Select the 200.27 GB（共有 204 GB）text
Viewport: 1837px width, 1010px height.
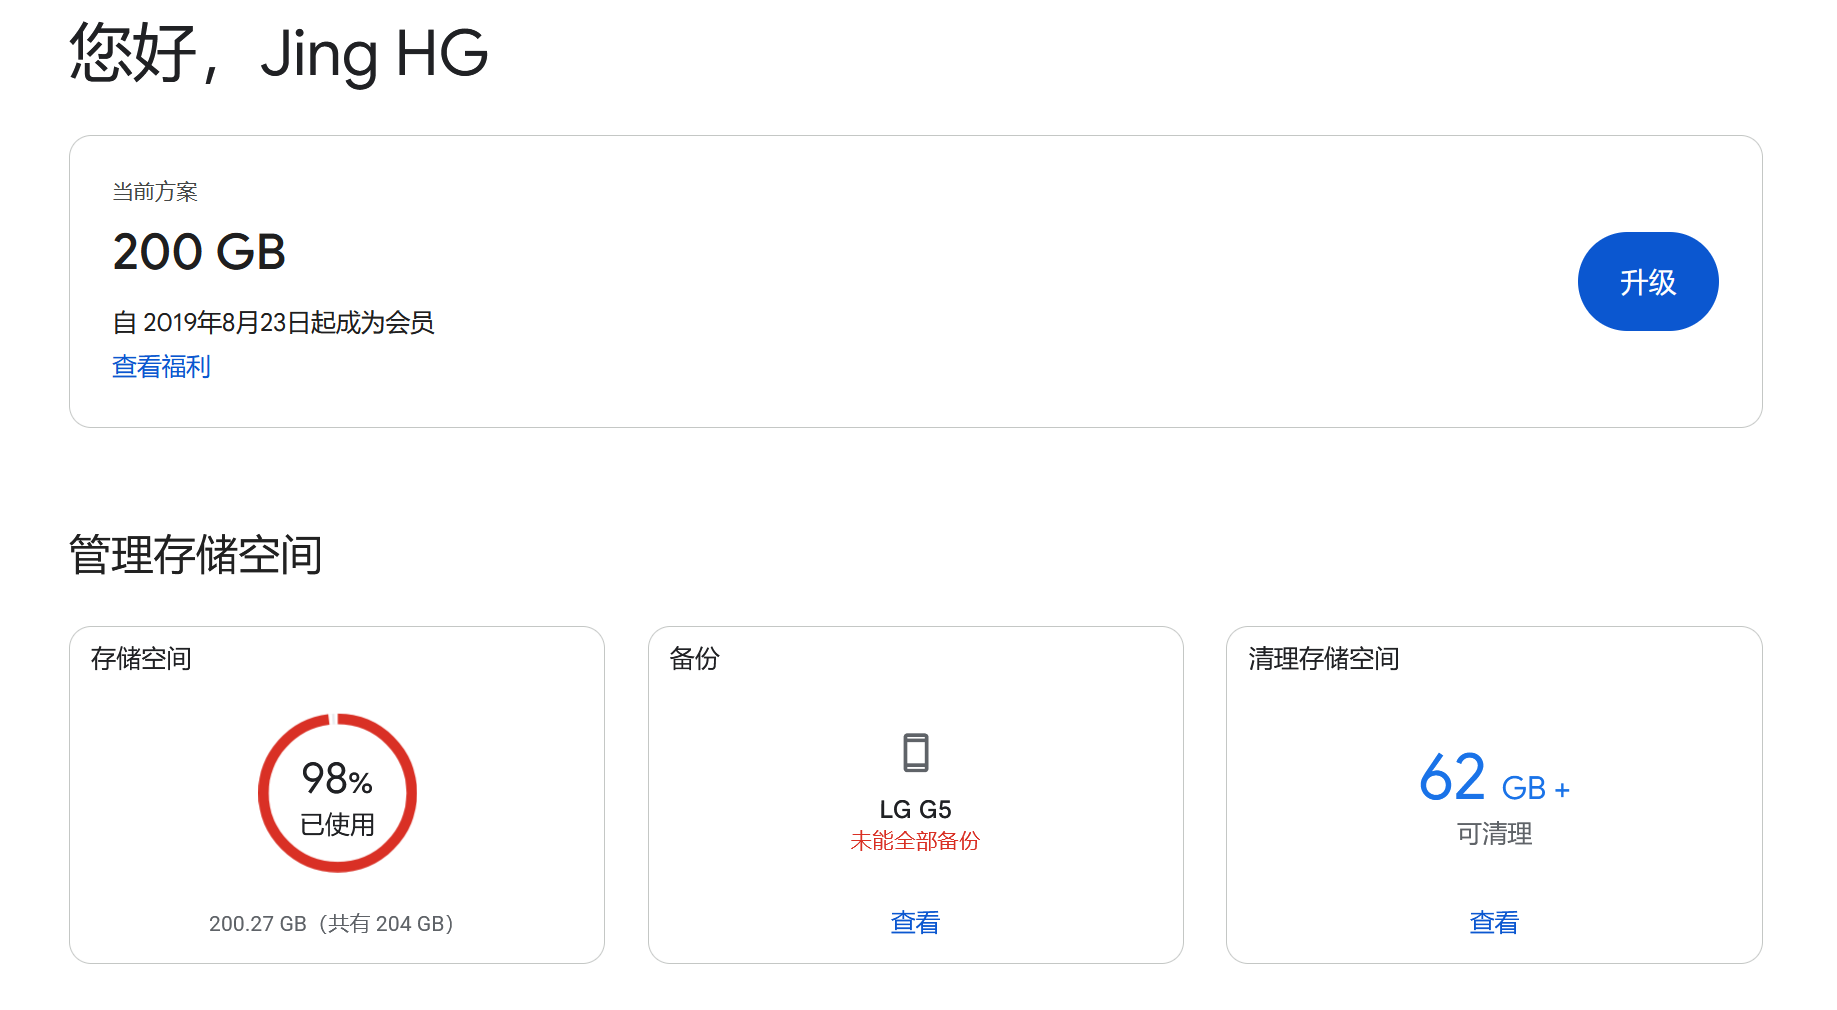[x=331, y=924]
